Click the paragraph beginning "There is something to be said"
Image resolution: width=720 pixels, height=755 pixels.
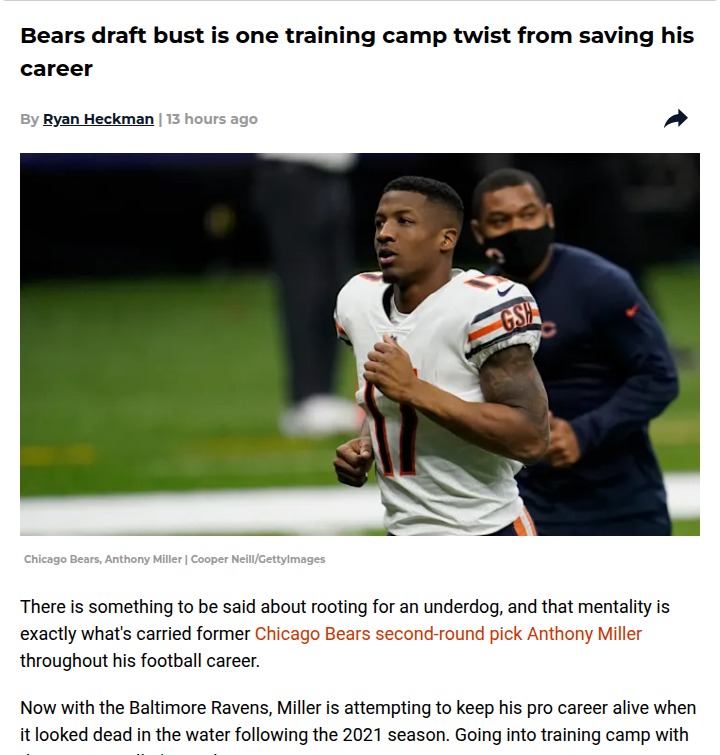tap(345, 634)
